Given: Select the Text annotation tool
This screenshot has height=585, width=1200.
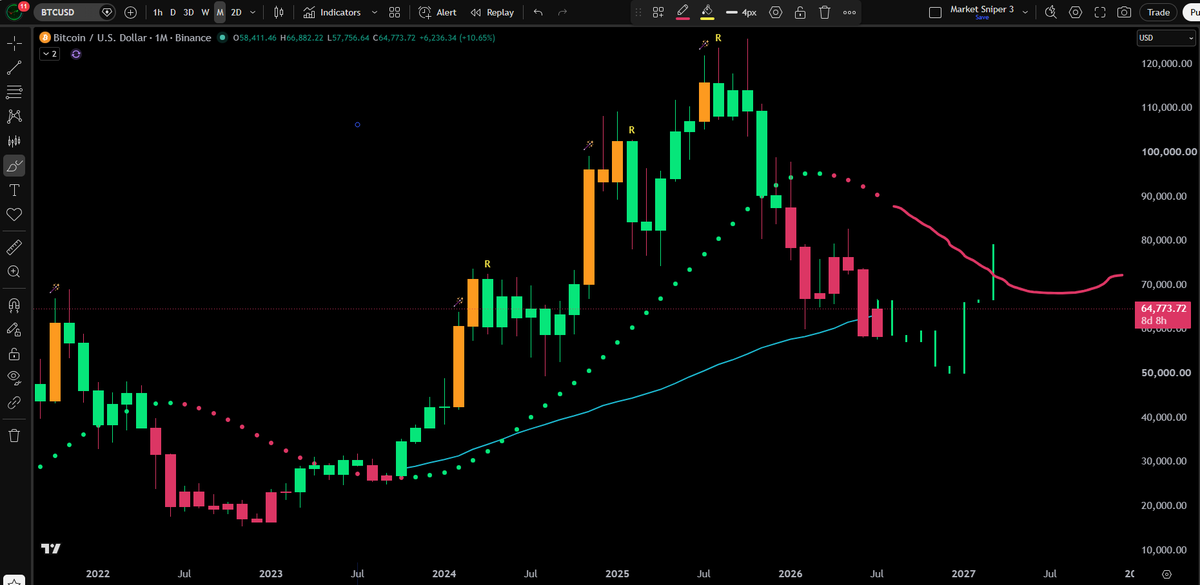Looking at the screenshot, I should point(14,190).
